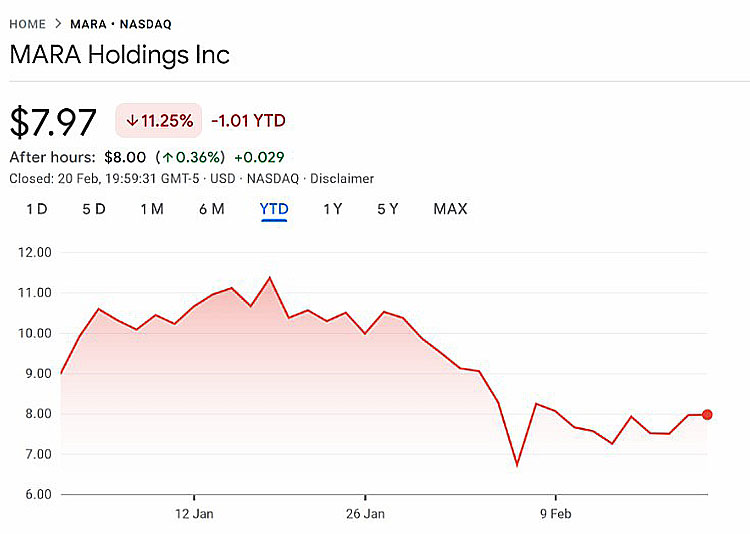Click the 12 Jan axis label
Viewport: 750px width, 534px height.
point(193,514)
